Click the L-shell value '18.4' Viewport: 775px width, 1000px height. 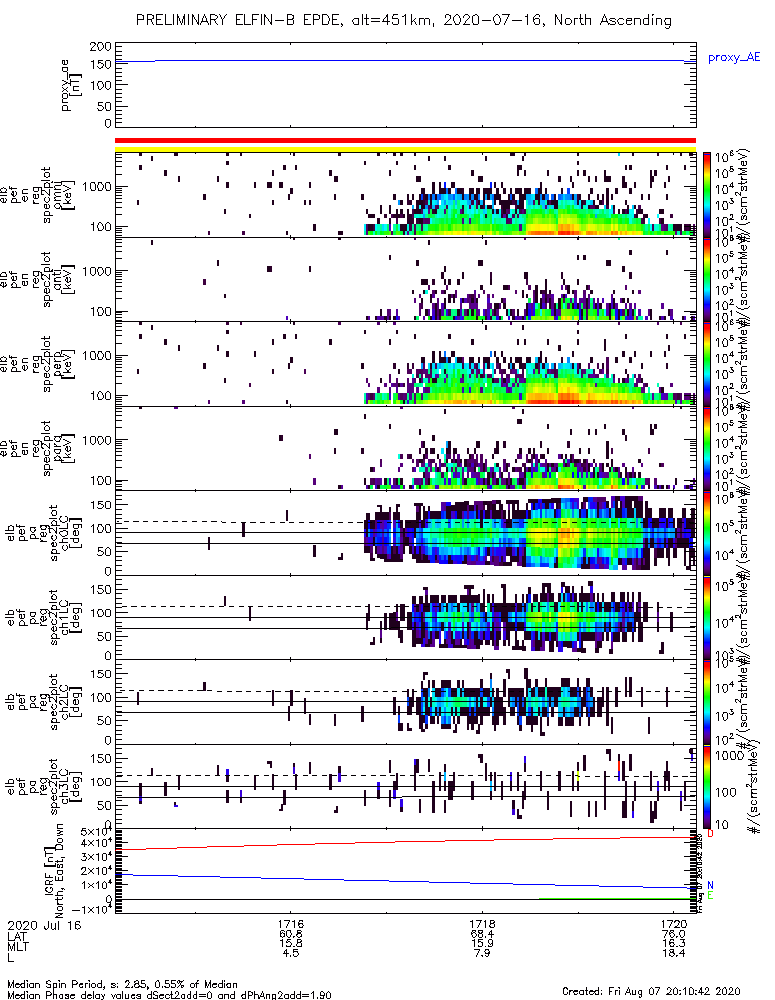pos(674,953)
